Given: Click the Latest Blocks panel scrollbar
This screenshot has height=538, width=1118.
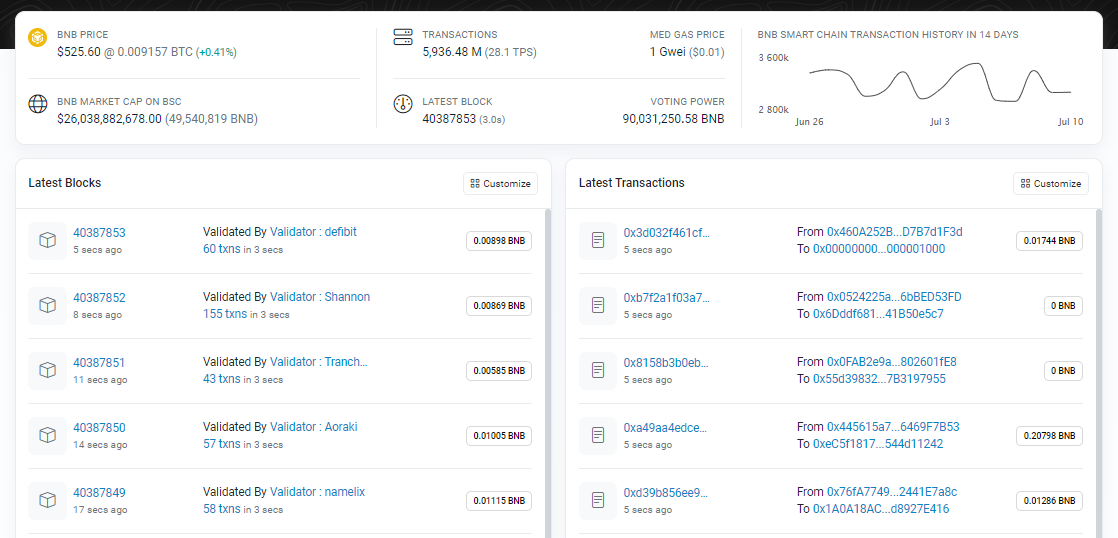Looking at the screenshot, I should tap(548, 373).
